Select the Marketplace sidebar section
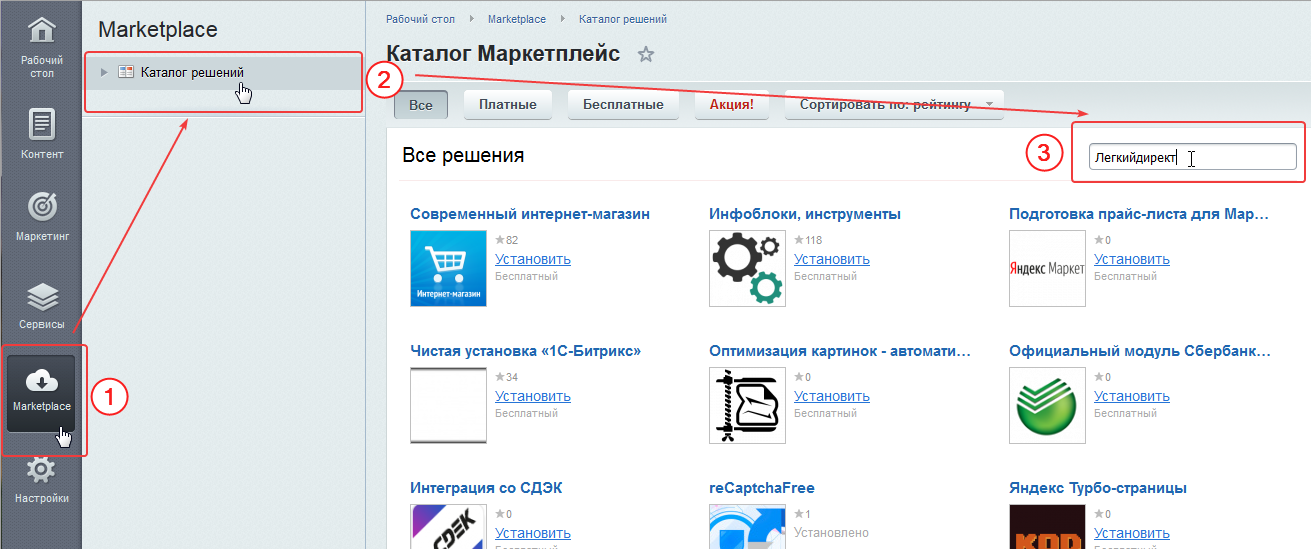Screen dimensions: 1311x549 pos(42,393)
